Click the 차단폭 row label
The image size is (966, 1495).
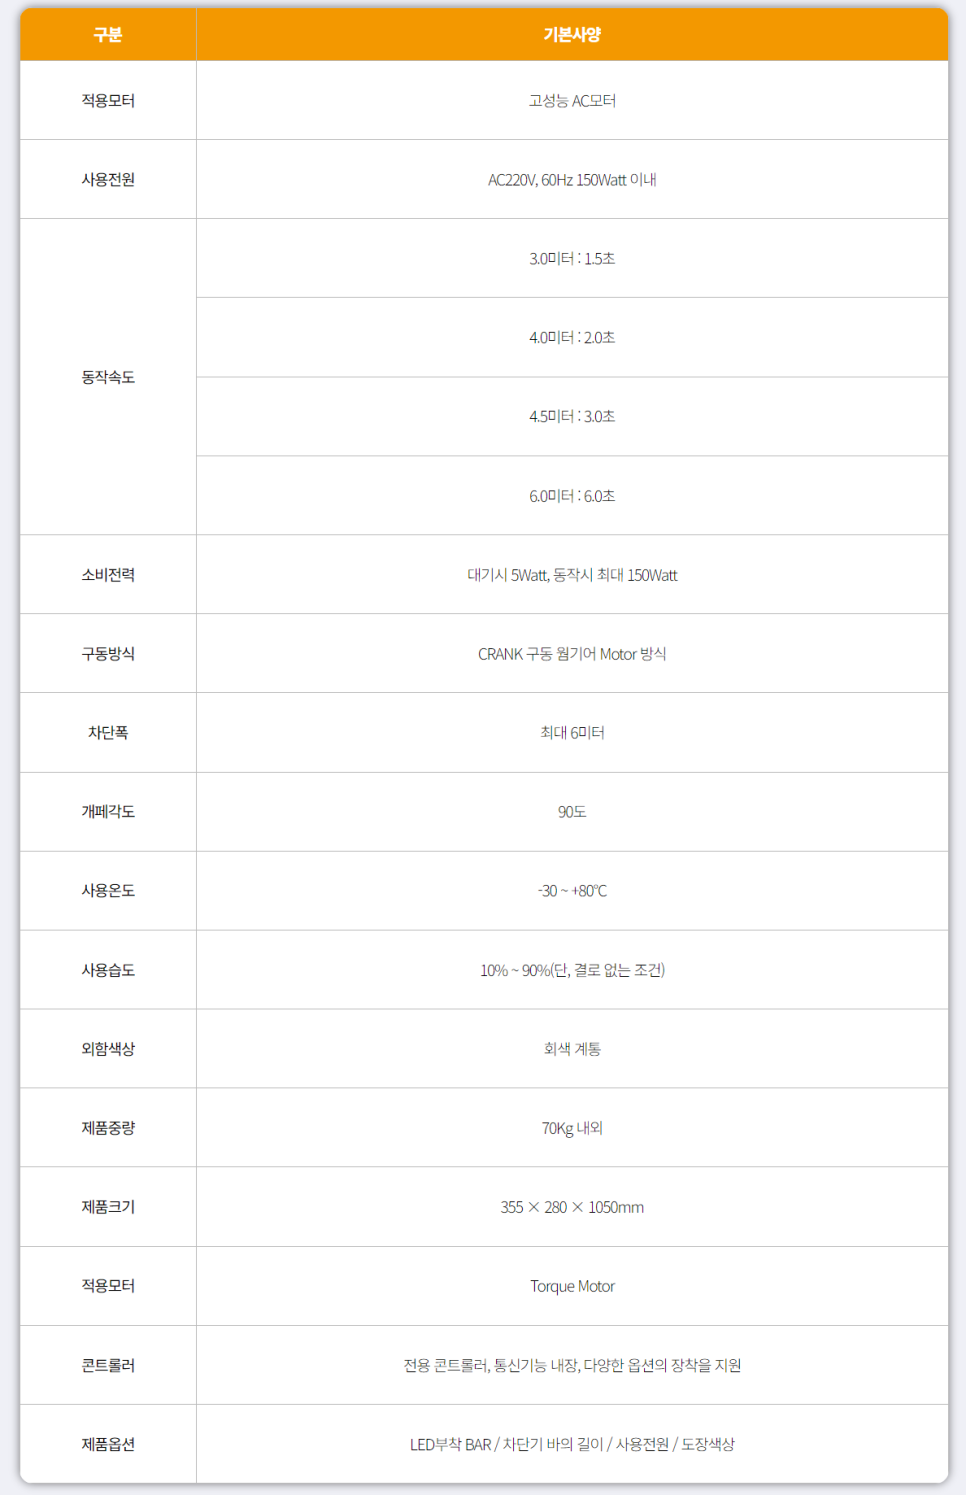[108, 733]
